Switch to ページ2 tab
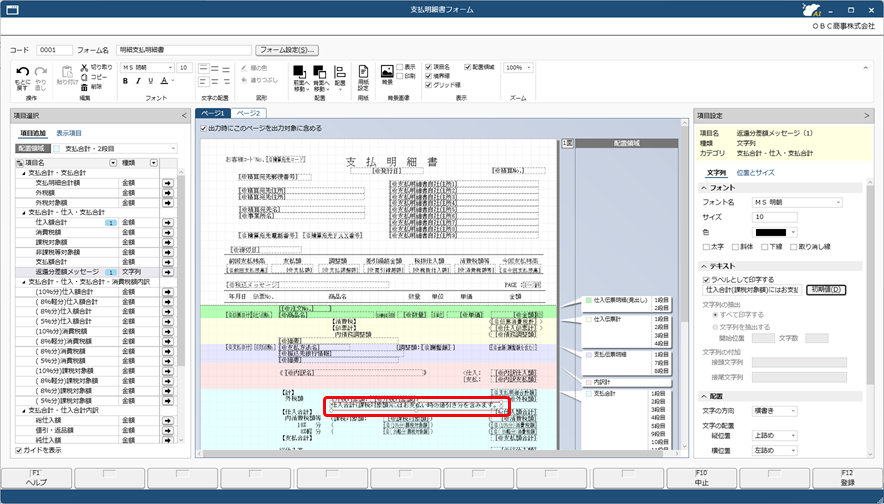This screenshot has width=884, height=504. pyautogui.click(x=249, y=113)
